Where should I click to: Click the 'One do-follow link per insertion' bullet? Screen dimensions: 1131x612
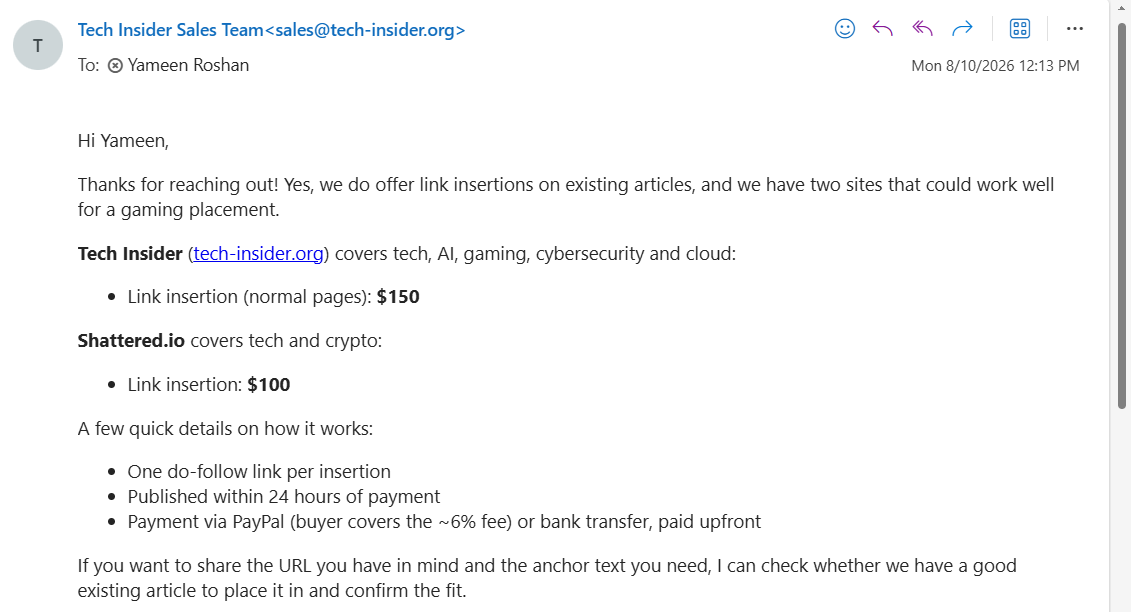(x=259, y=472)
